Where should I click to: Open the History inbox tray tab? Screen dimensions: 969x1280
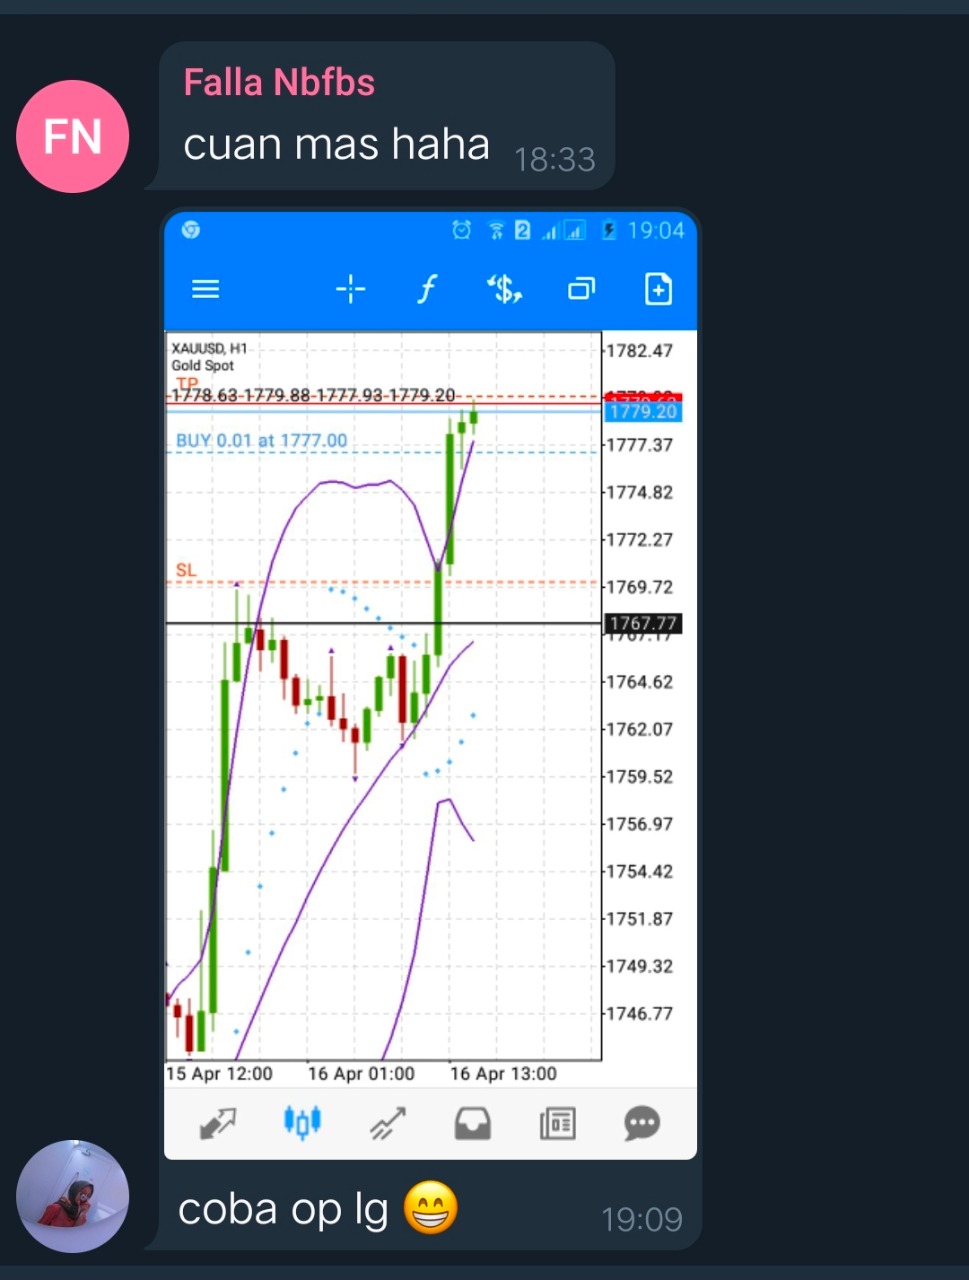click(x=472, y=1124)
